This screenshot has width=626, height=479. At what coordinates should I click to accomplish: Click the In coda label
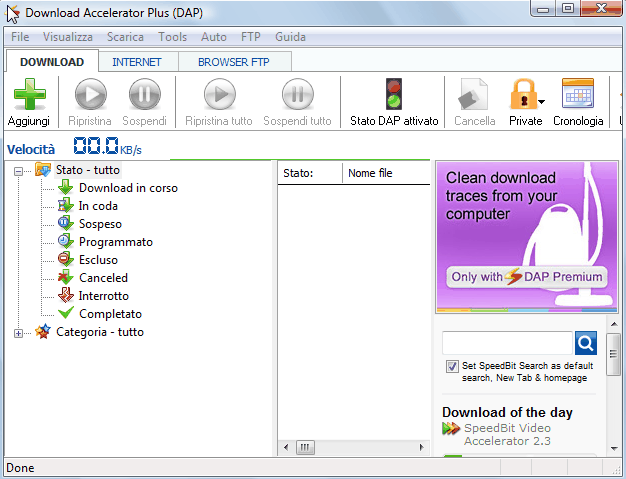point(98,206)
